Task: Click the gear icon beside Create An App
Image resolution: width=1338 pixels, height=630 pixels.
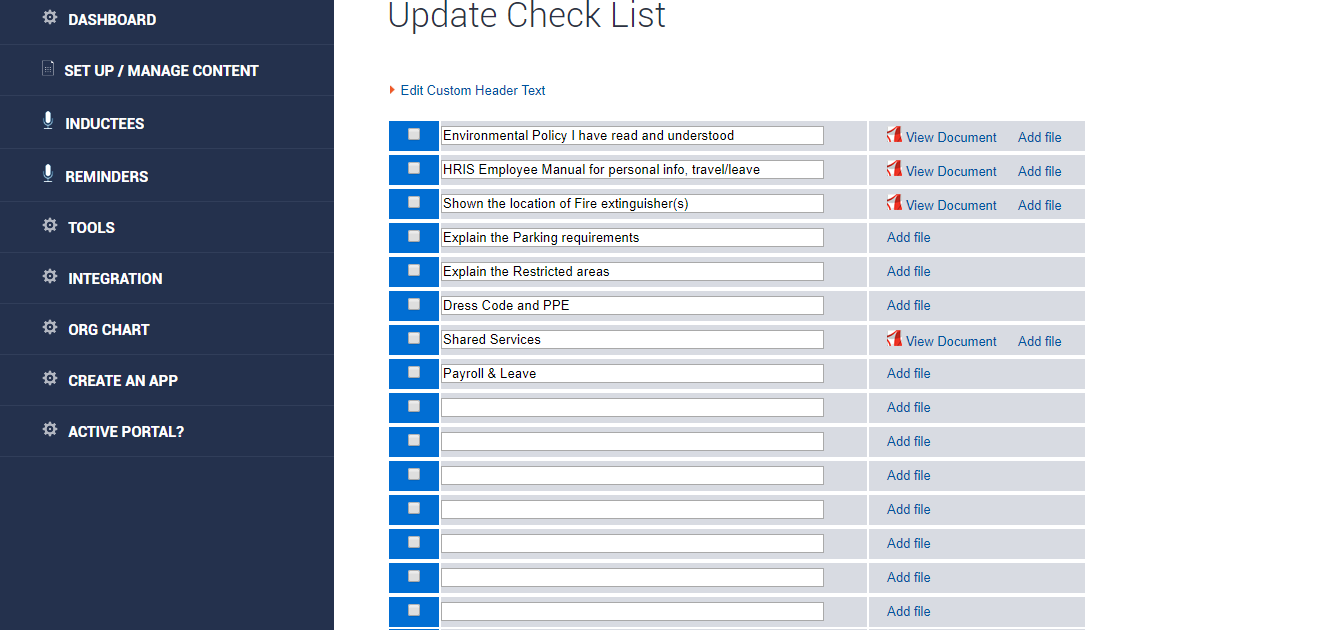Action: 49,379
